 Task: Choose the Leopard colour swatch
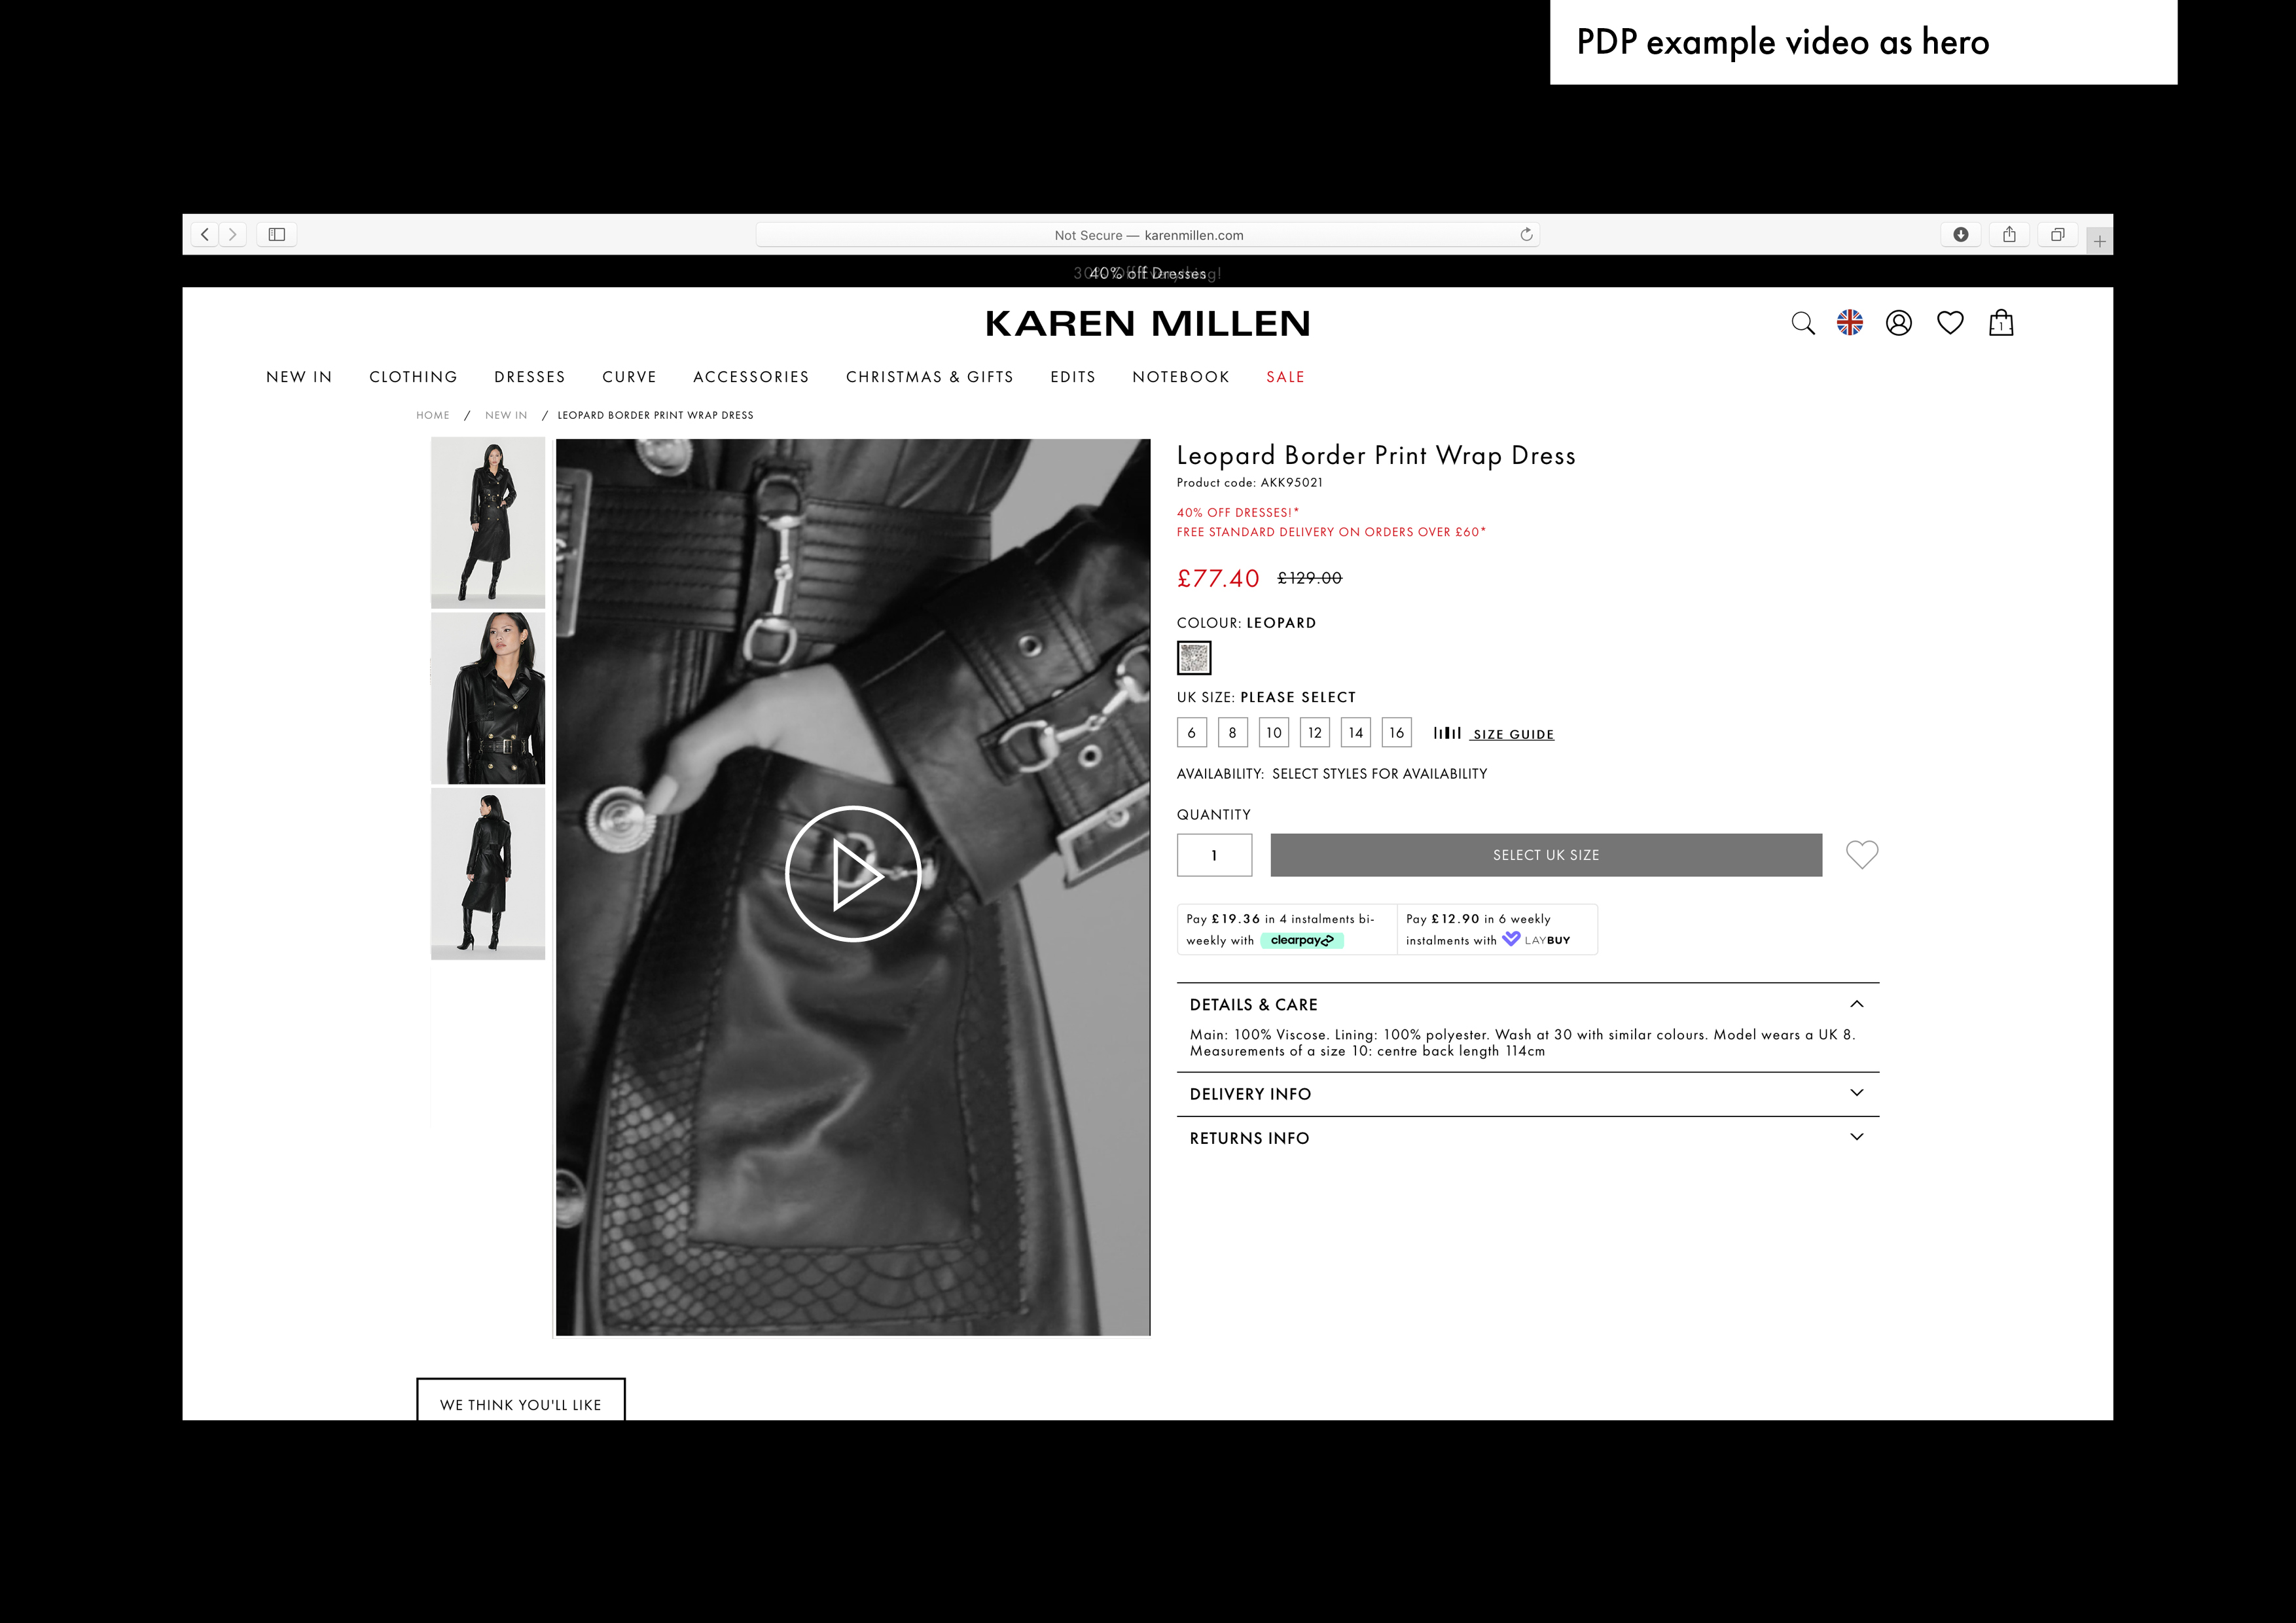pyautogui.click(x=1193, y=658)
